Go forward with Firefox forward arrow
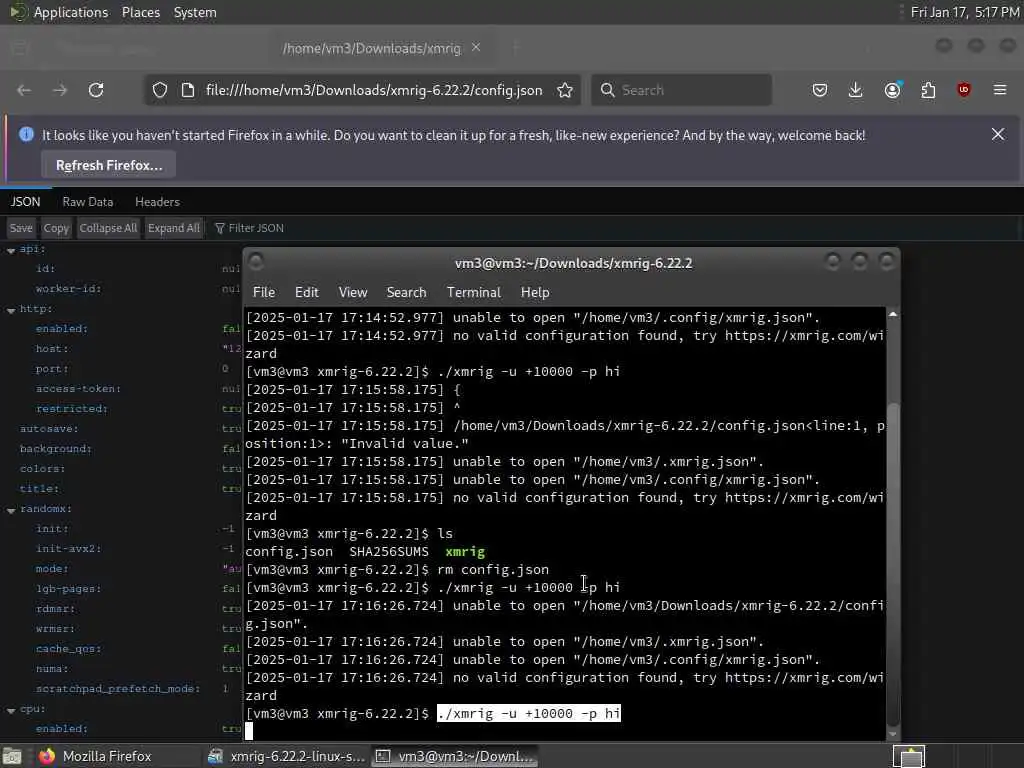The width and height of the screenshot is (1024, 768). coord(60,90)
